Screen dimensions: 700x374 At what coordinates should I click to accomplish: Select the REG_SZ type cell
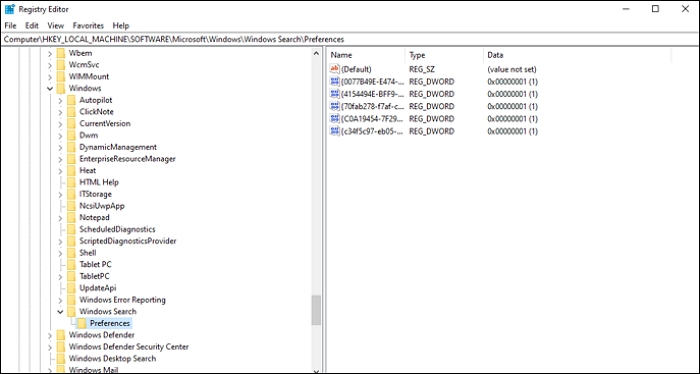coord(421,69)
